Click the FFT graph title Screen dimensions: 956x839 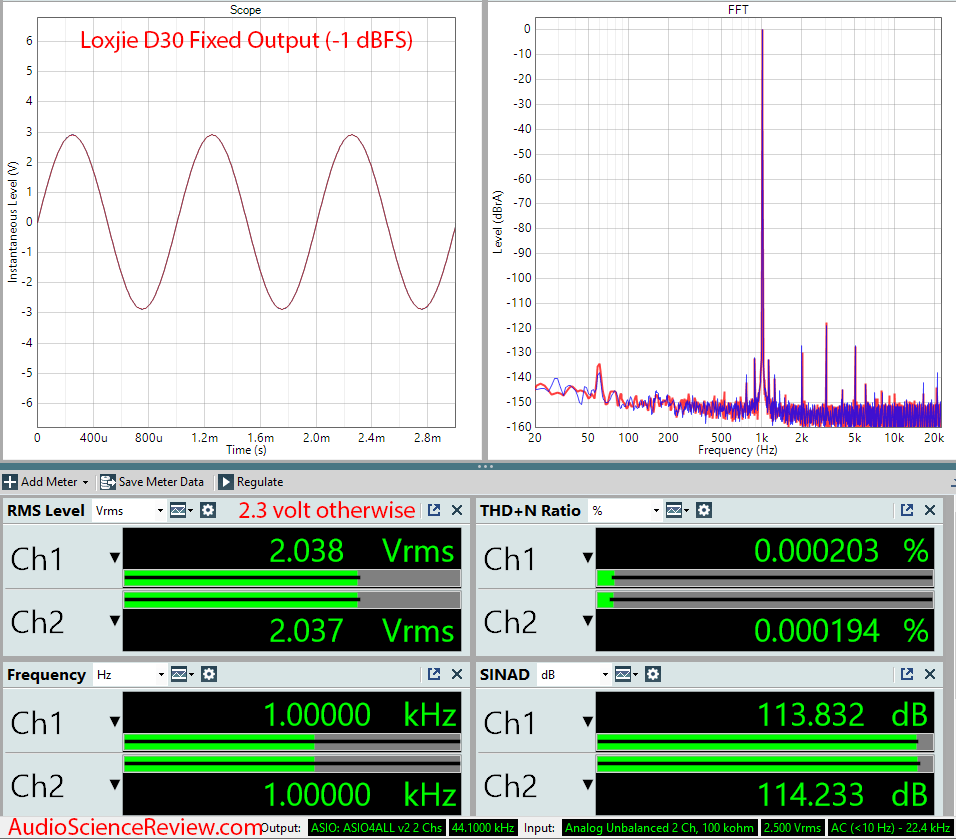[738, 10]
